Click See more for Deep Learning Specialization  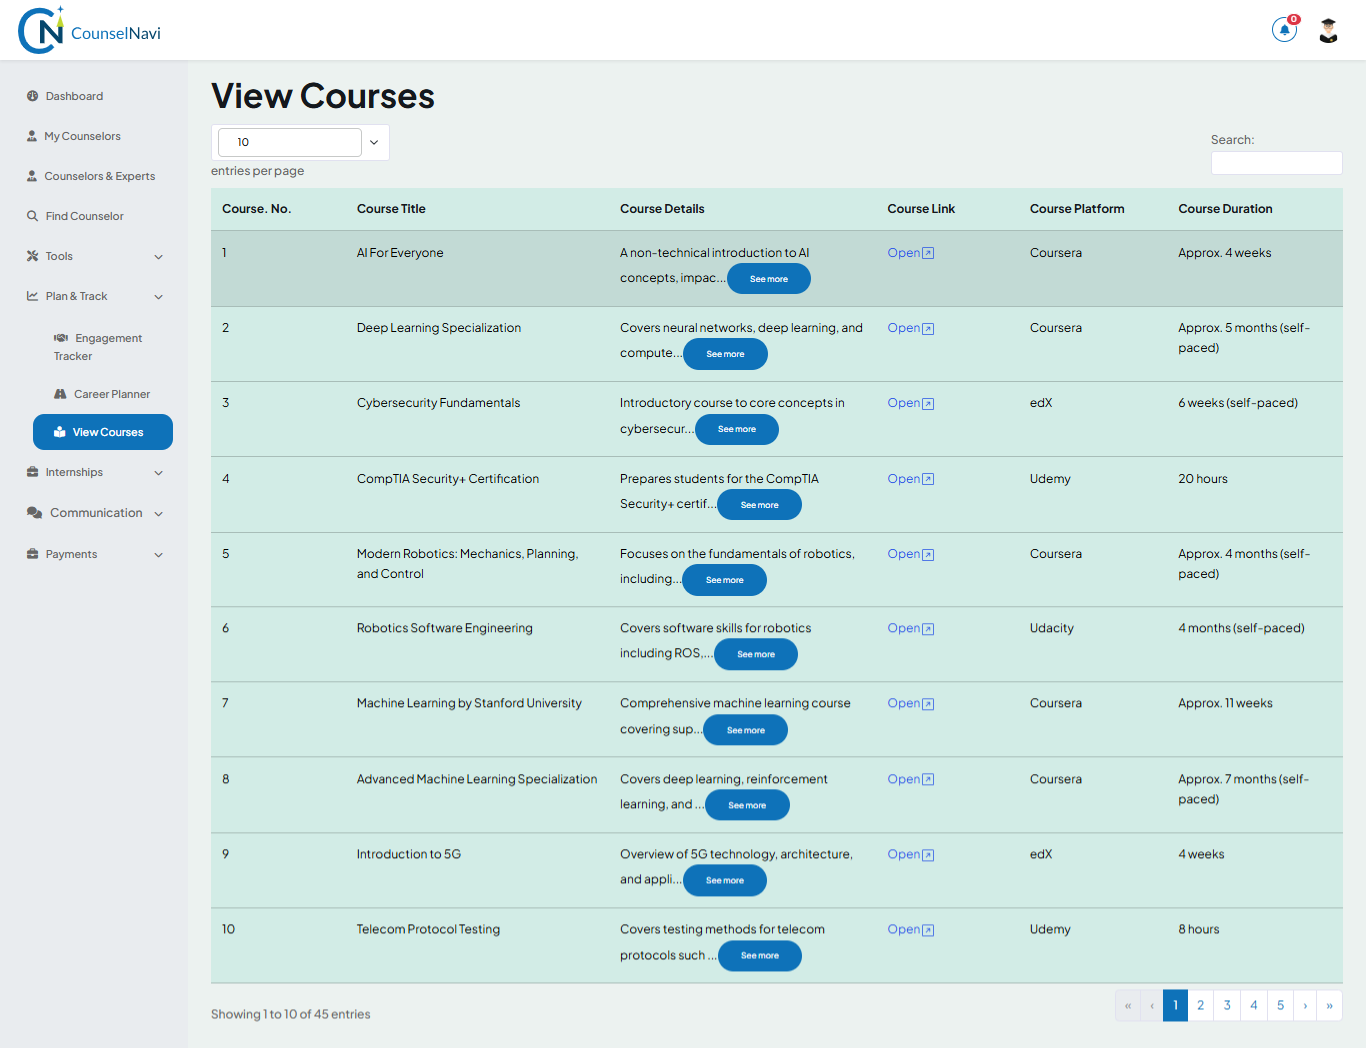[725, 353]
